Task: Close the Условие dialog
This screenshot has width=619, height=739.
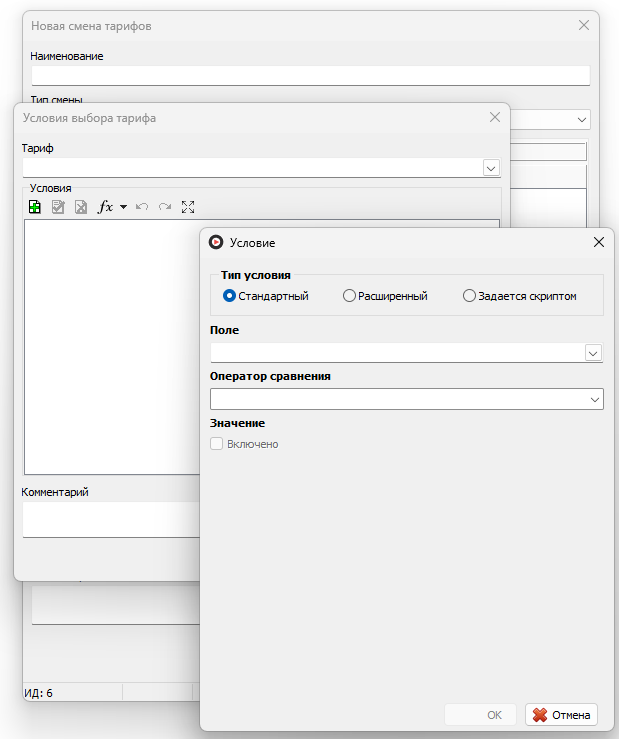Action: pos(599,242)
